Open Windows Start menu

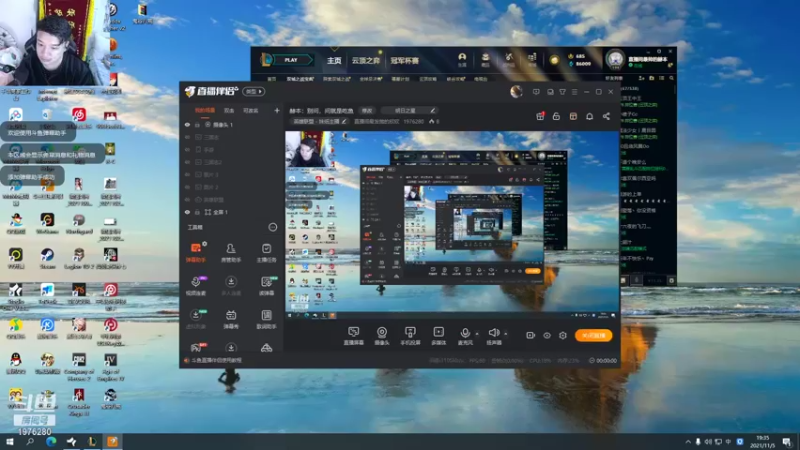tap(9, 442)
